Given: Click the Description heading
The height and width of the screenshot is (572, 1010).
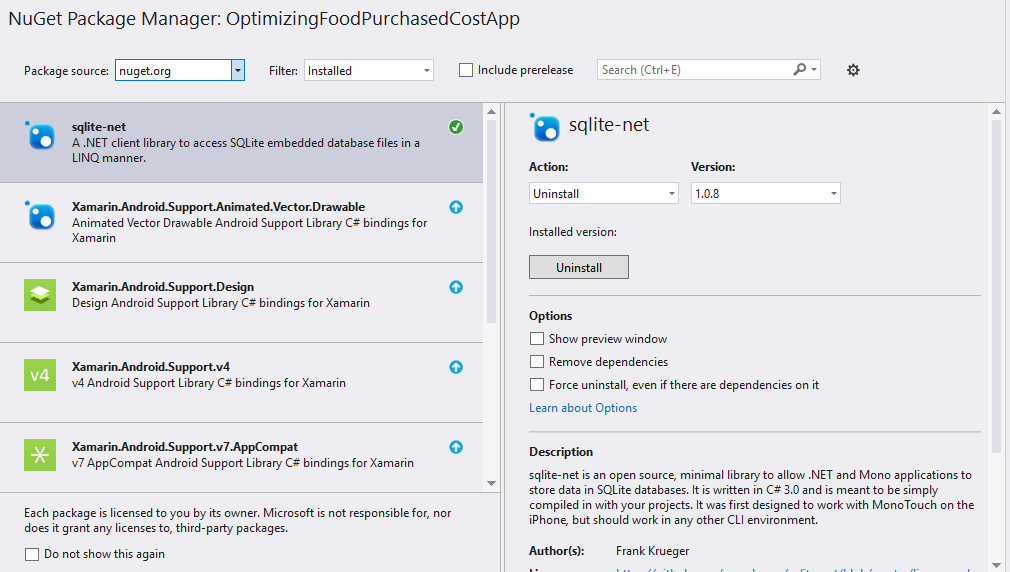Looking at the screenshot, I should (x=561, y=452).
